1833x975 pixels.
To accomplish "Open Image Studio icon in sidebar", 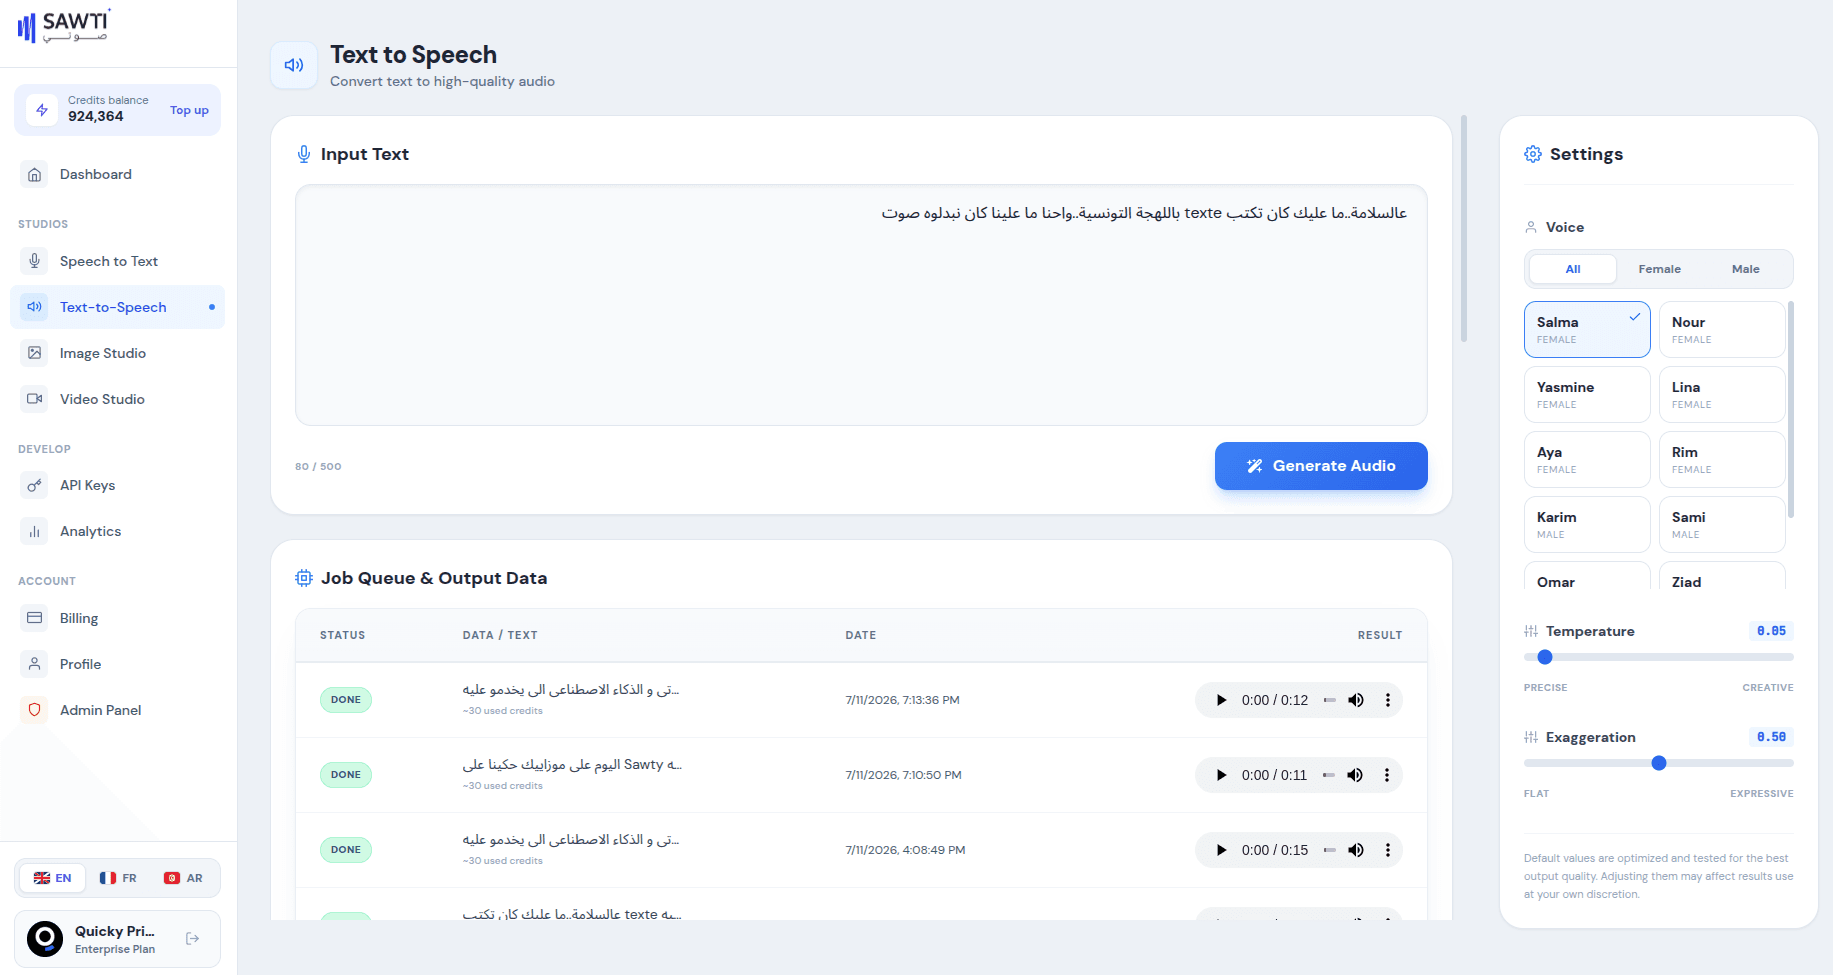I will pos(35,353).
